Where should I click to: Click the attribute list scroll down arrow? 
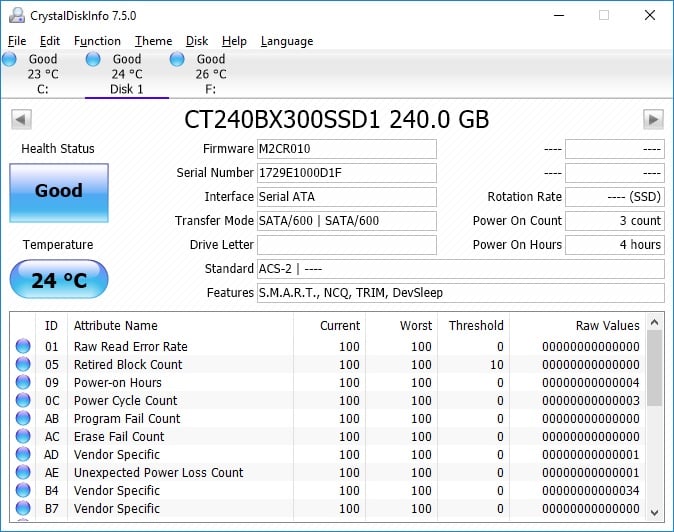[655, 513]
